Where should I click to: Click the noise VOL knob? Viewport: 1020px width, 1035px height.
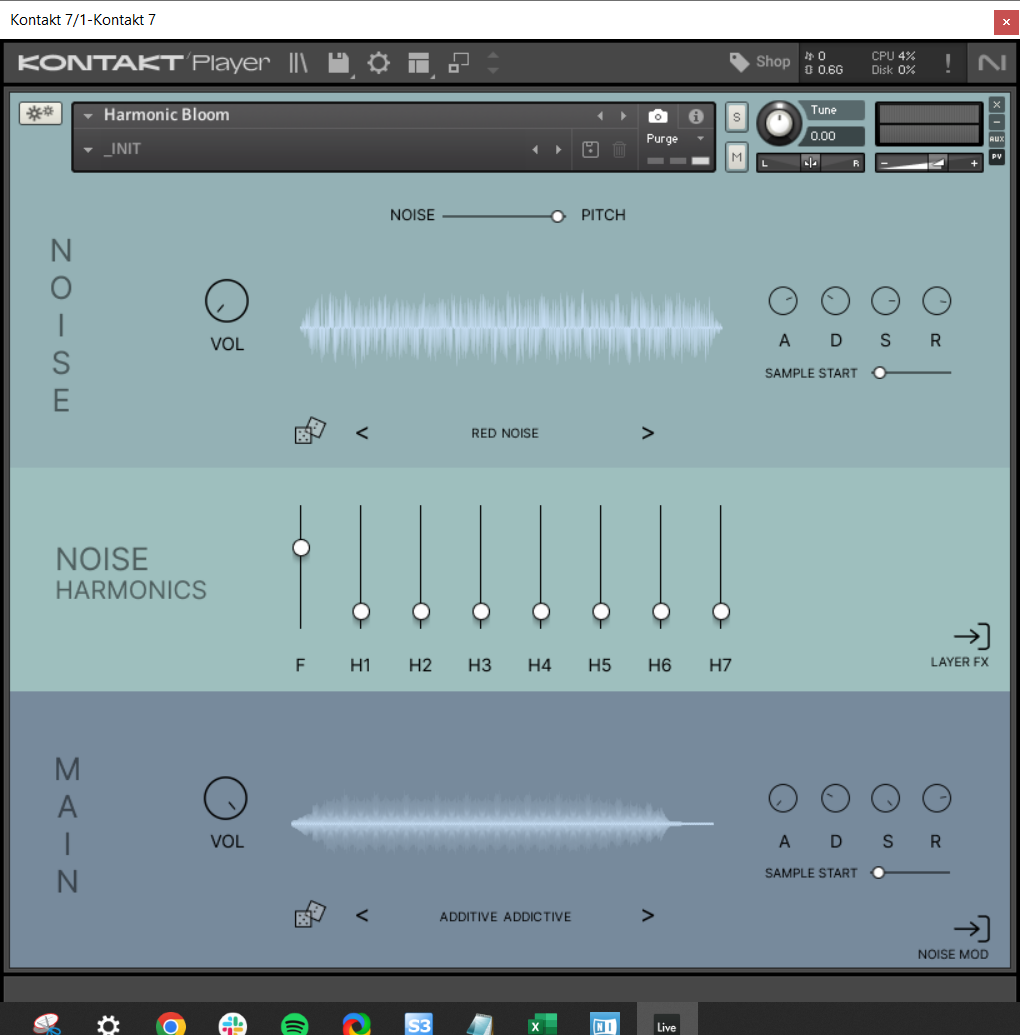[x=226, y=301]
